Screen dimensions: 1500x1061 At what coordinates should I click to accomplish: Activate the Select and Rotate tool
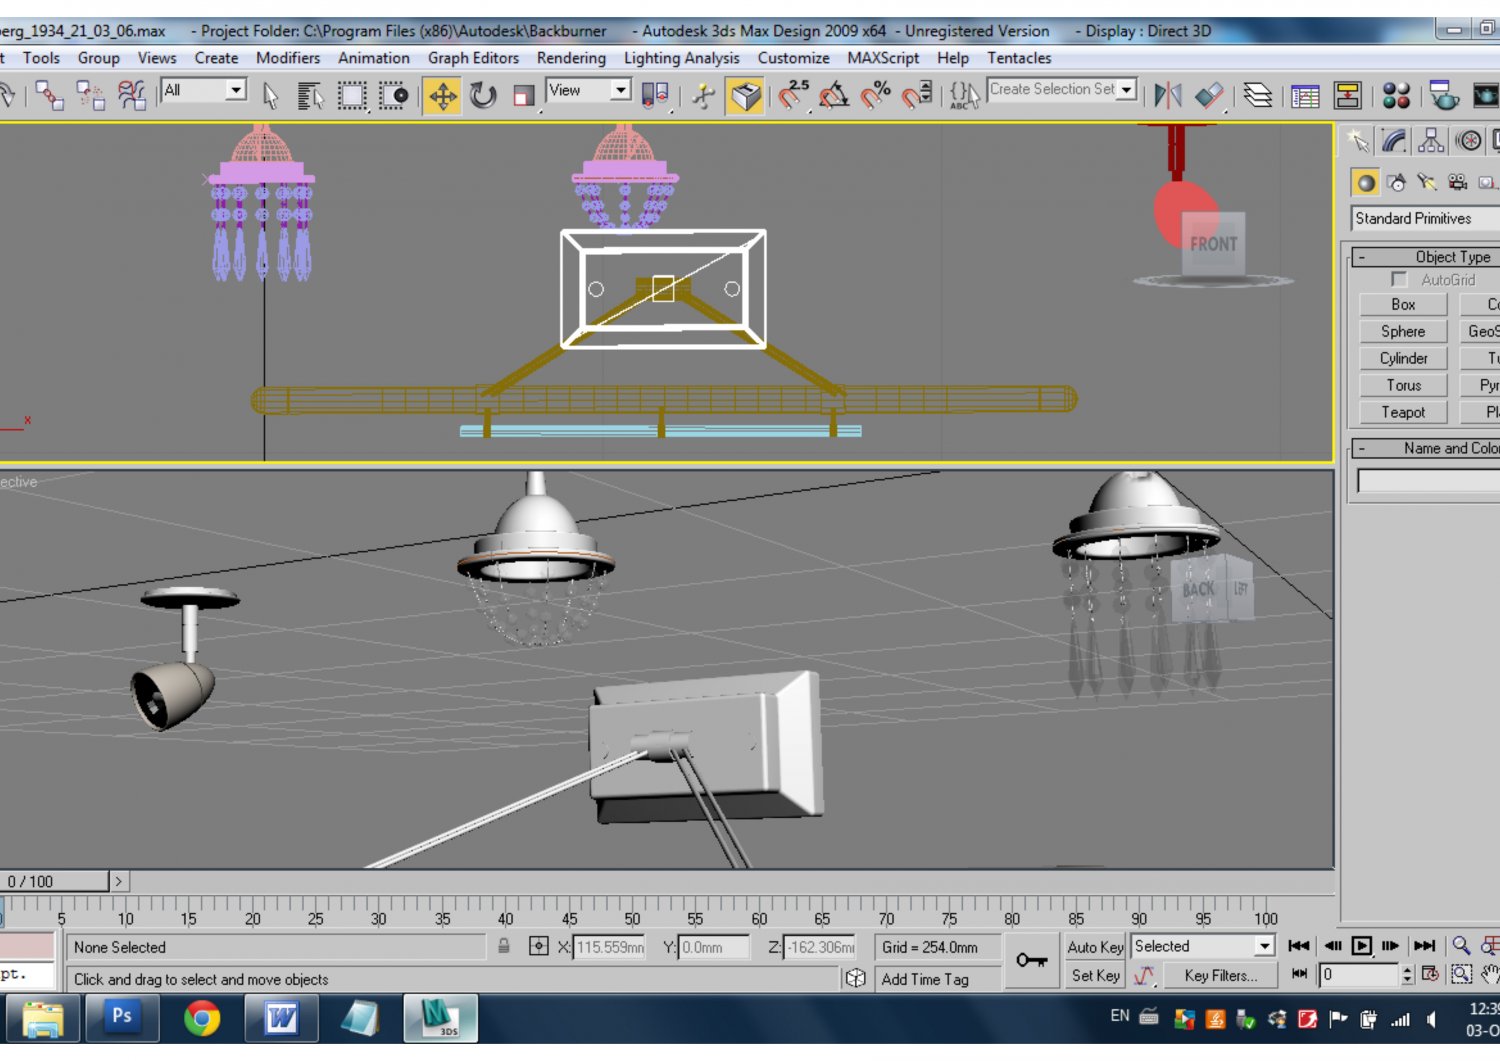click(485, 96)
